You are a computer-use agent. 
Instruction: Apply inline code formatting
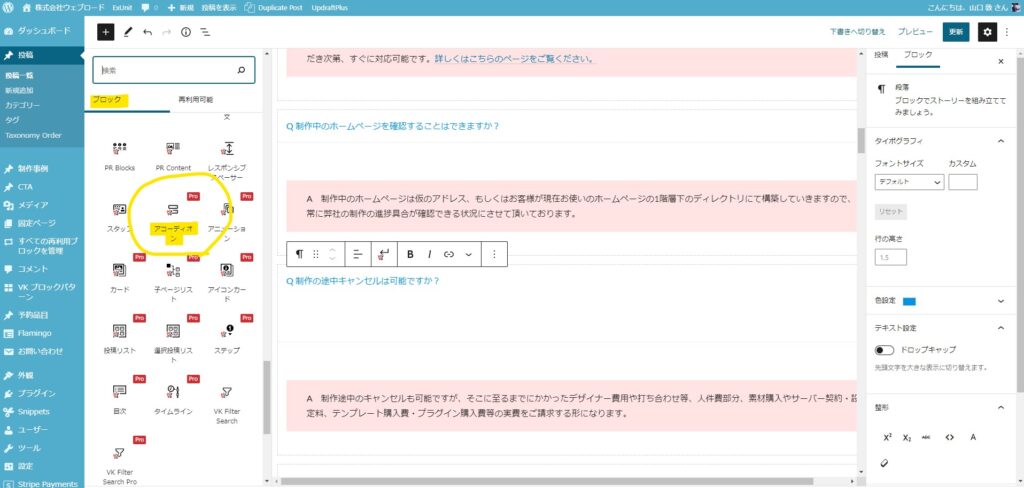[x=950, y=437]
